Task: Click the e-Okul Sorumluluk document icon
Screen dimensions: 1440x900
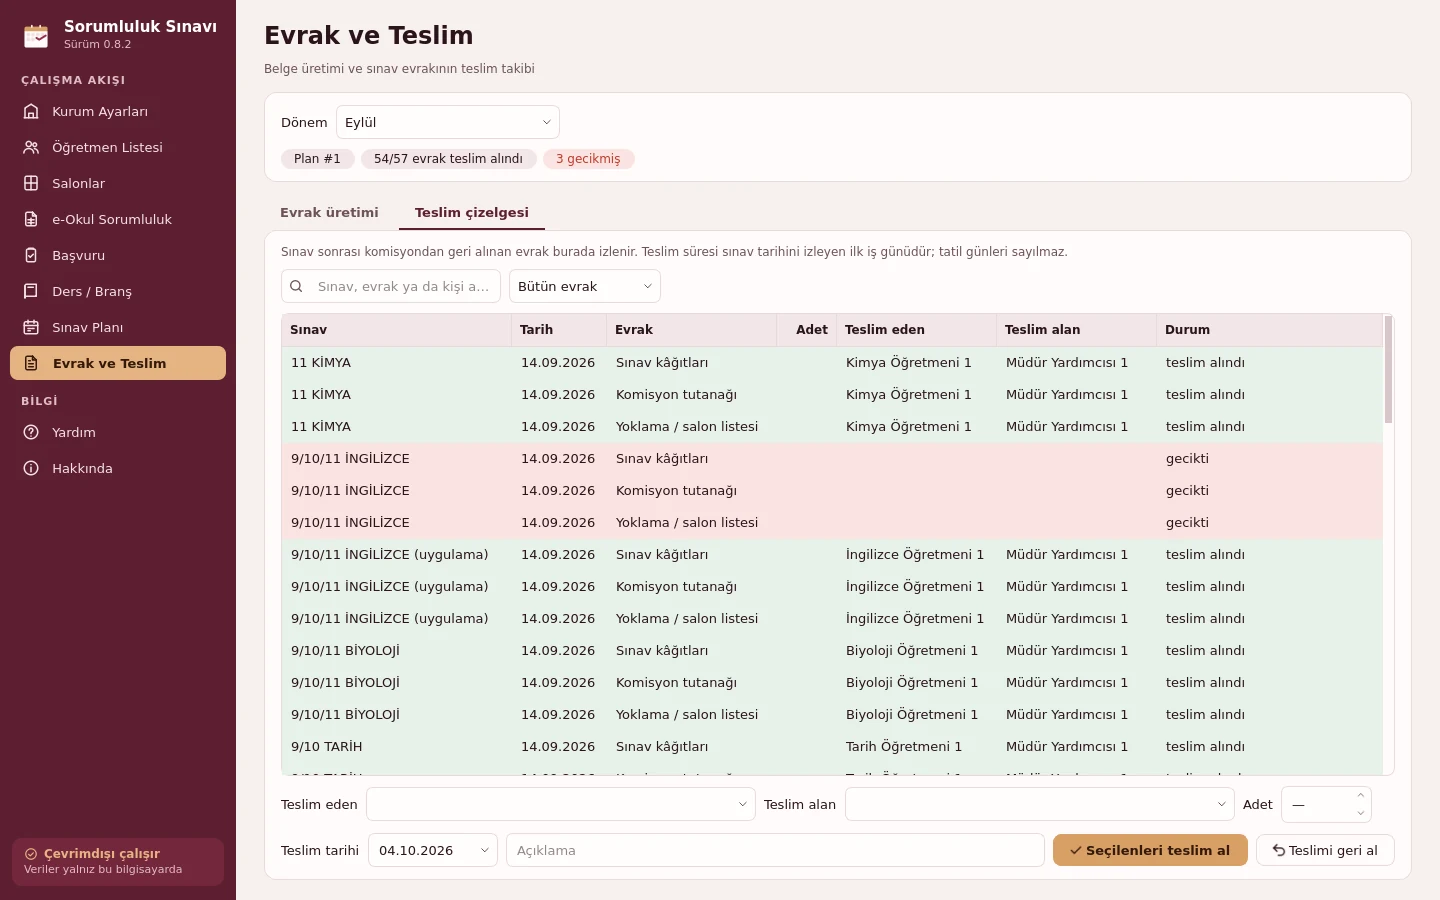Action: (31, 219)
